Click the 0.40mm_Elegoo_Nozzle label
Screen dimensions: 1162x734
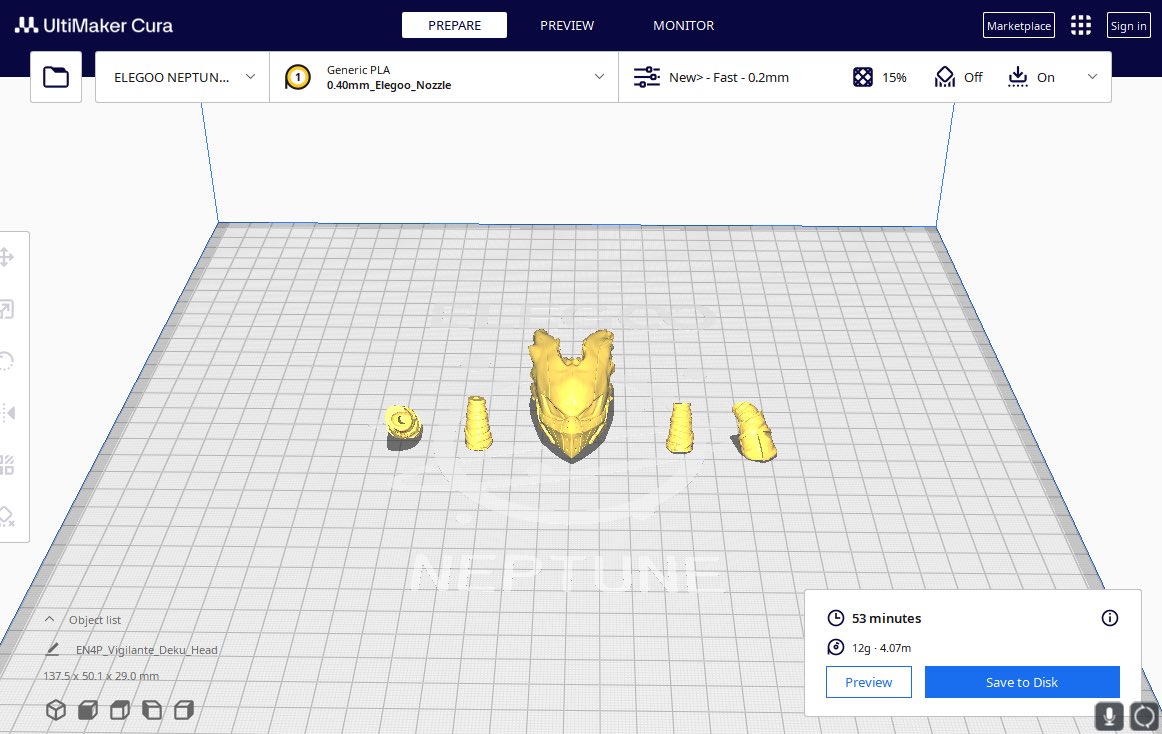pyautogui.click(x=389, y=85)
